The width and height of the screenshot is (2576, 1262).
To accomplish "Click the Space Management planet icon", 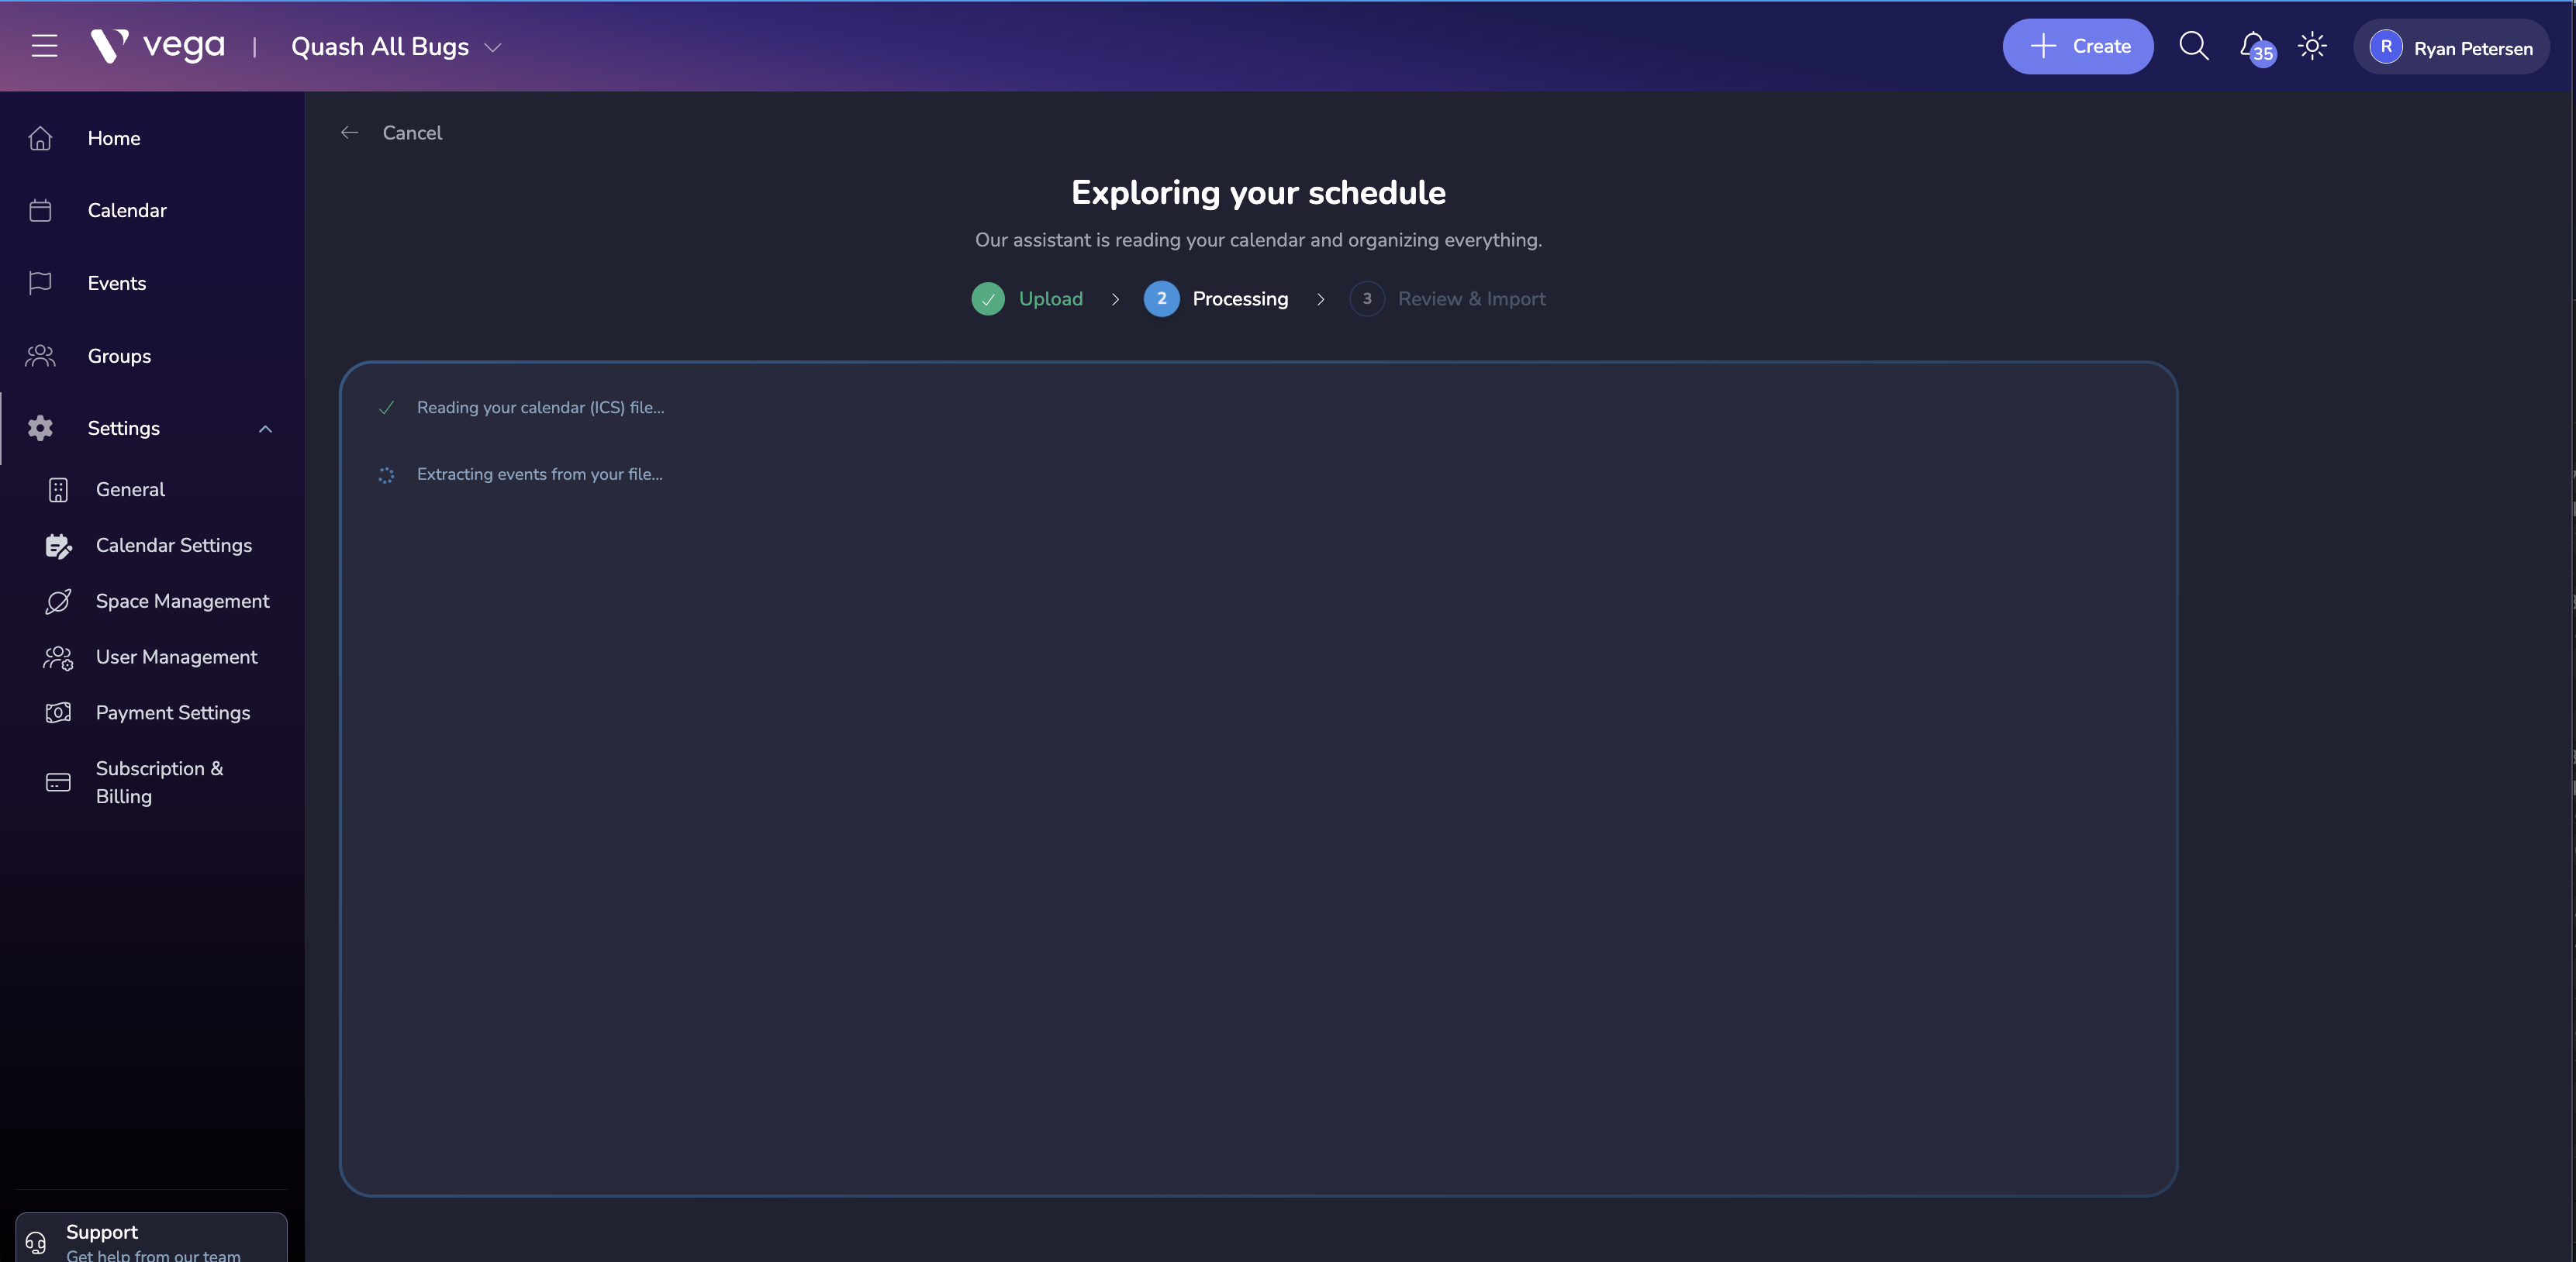I will coord(58,601).
